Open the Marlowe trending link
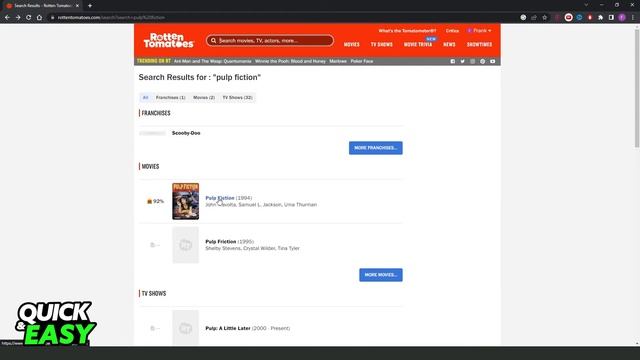640x360 pixels. [x=338, y=61]
